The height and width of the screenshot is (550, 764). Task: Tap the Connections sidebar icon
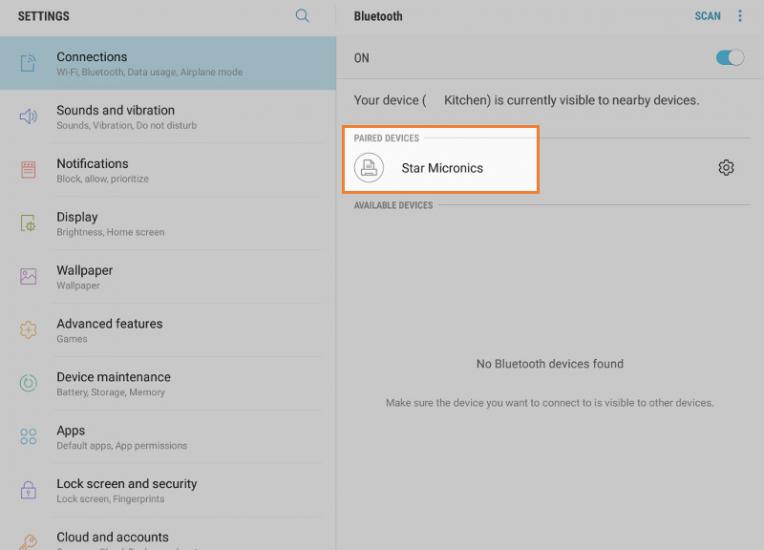click(x=28, y=63)
